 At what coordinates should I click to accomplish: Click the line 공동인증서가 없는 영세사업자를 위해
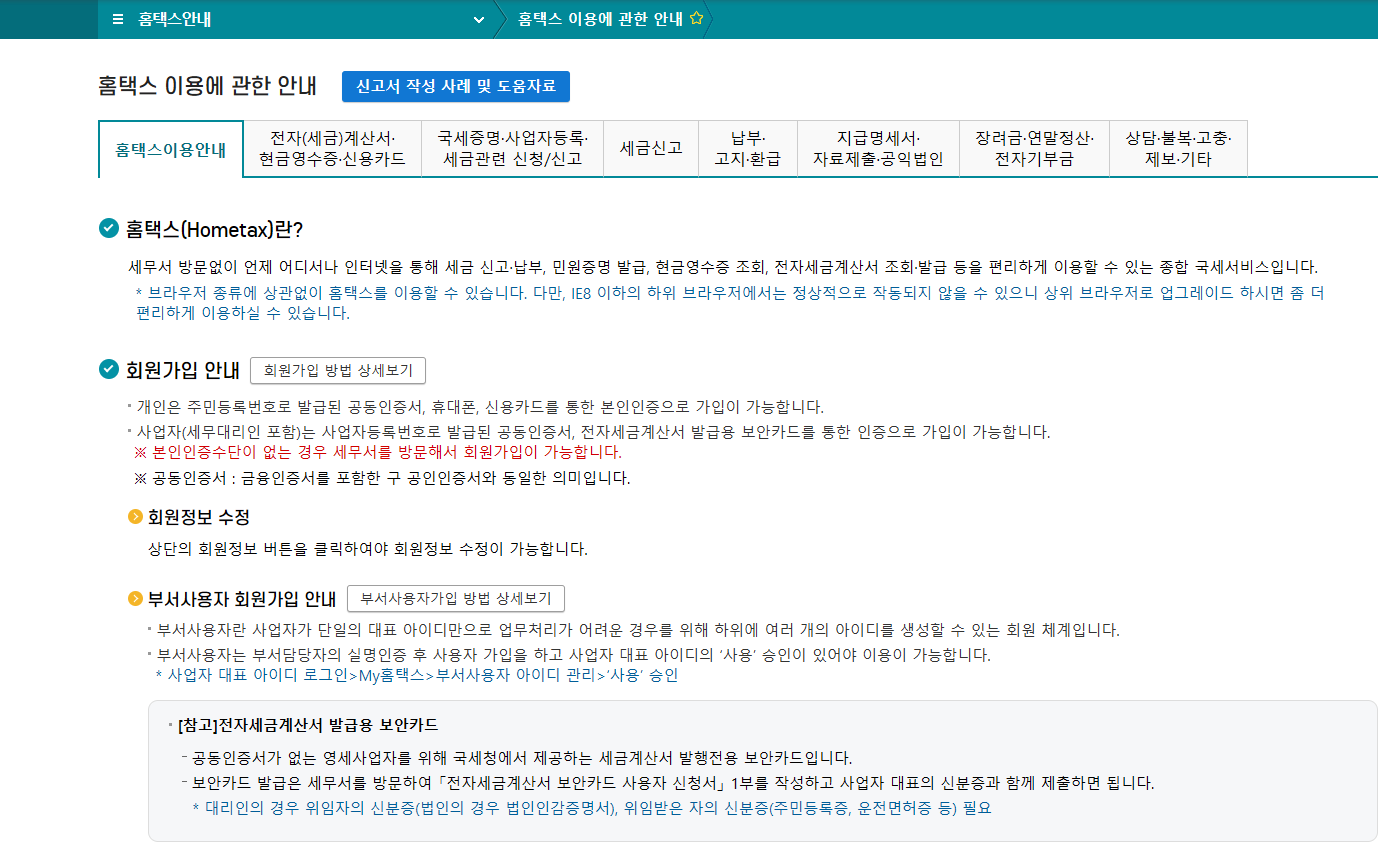click(522, 757)
